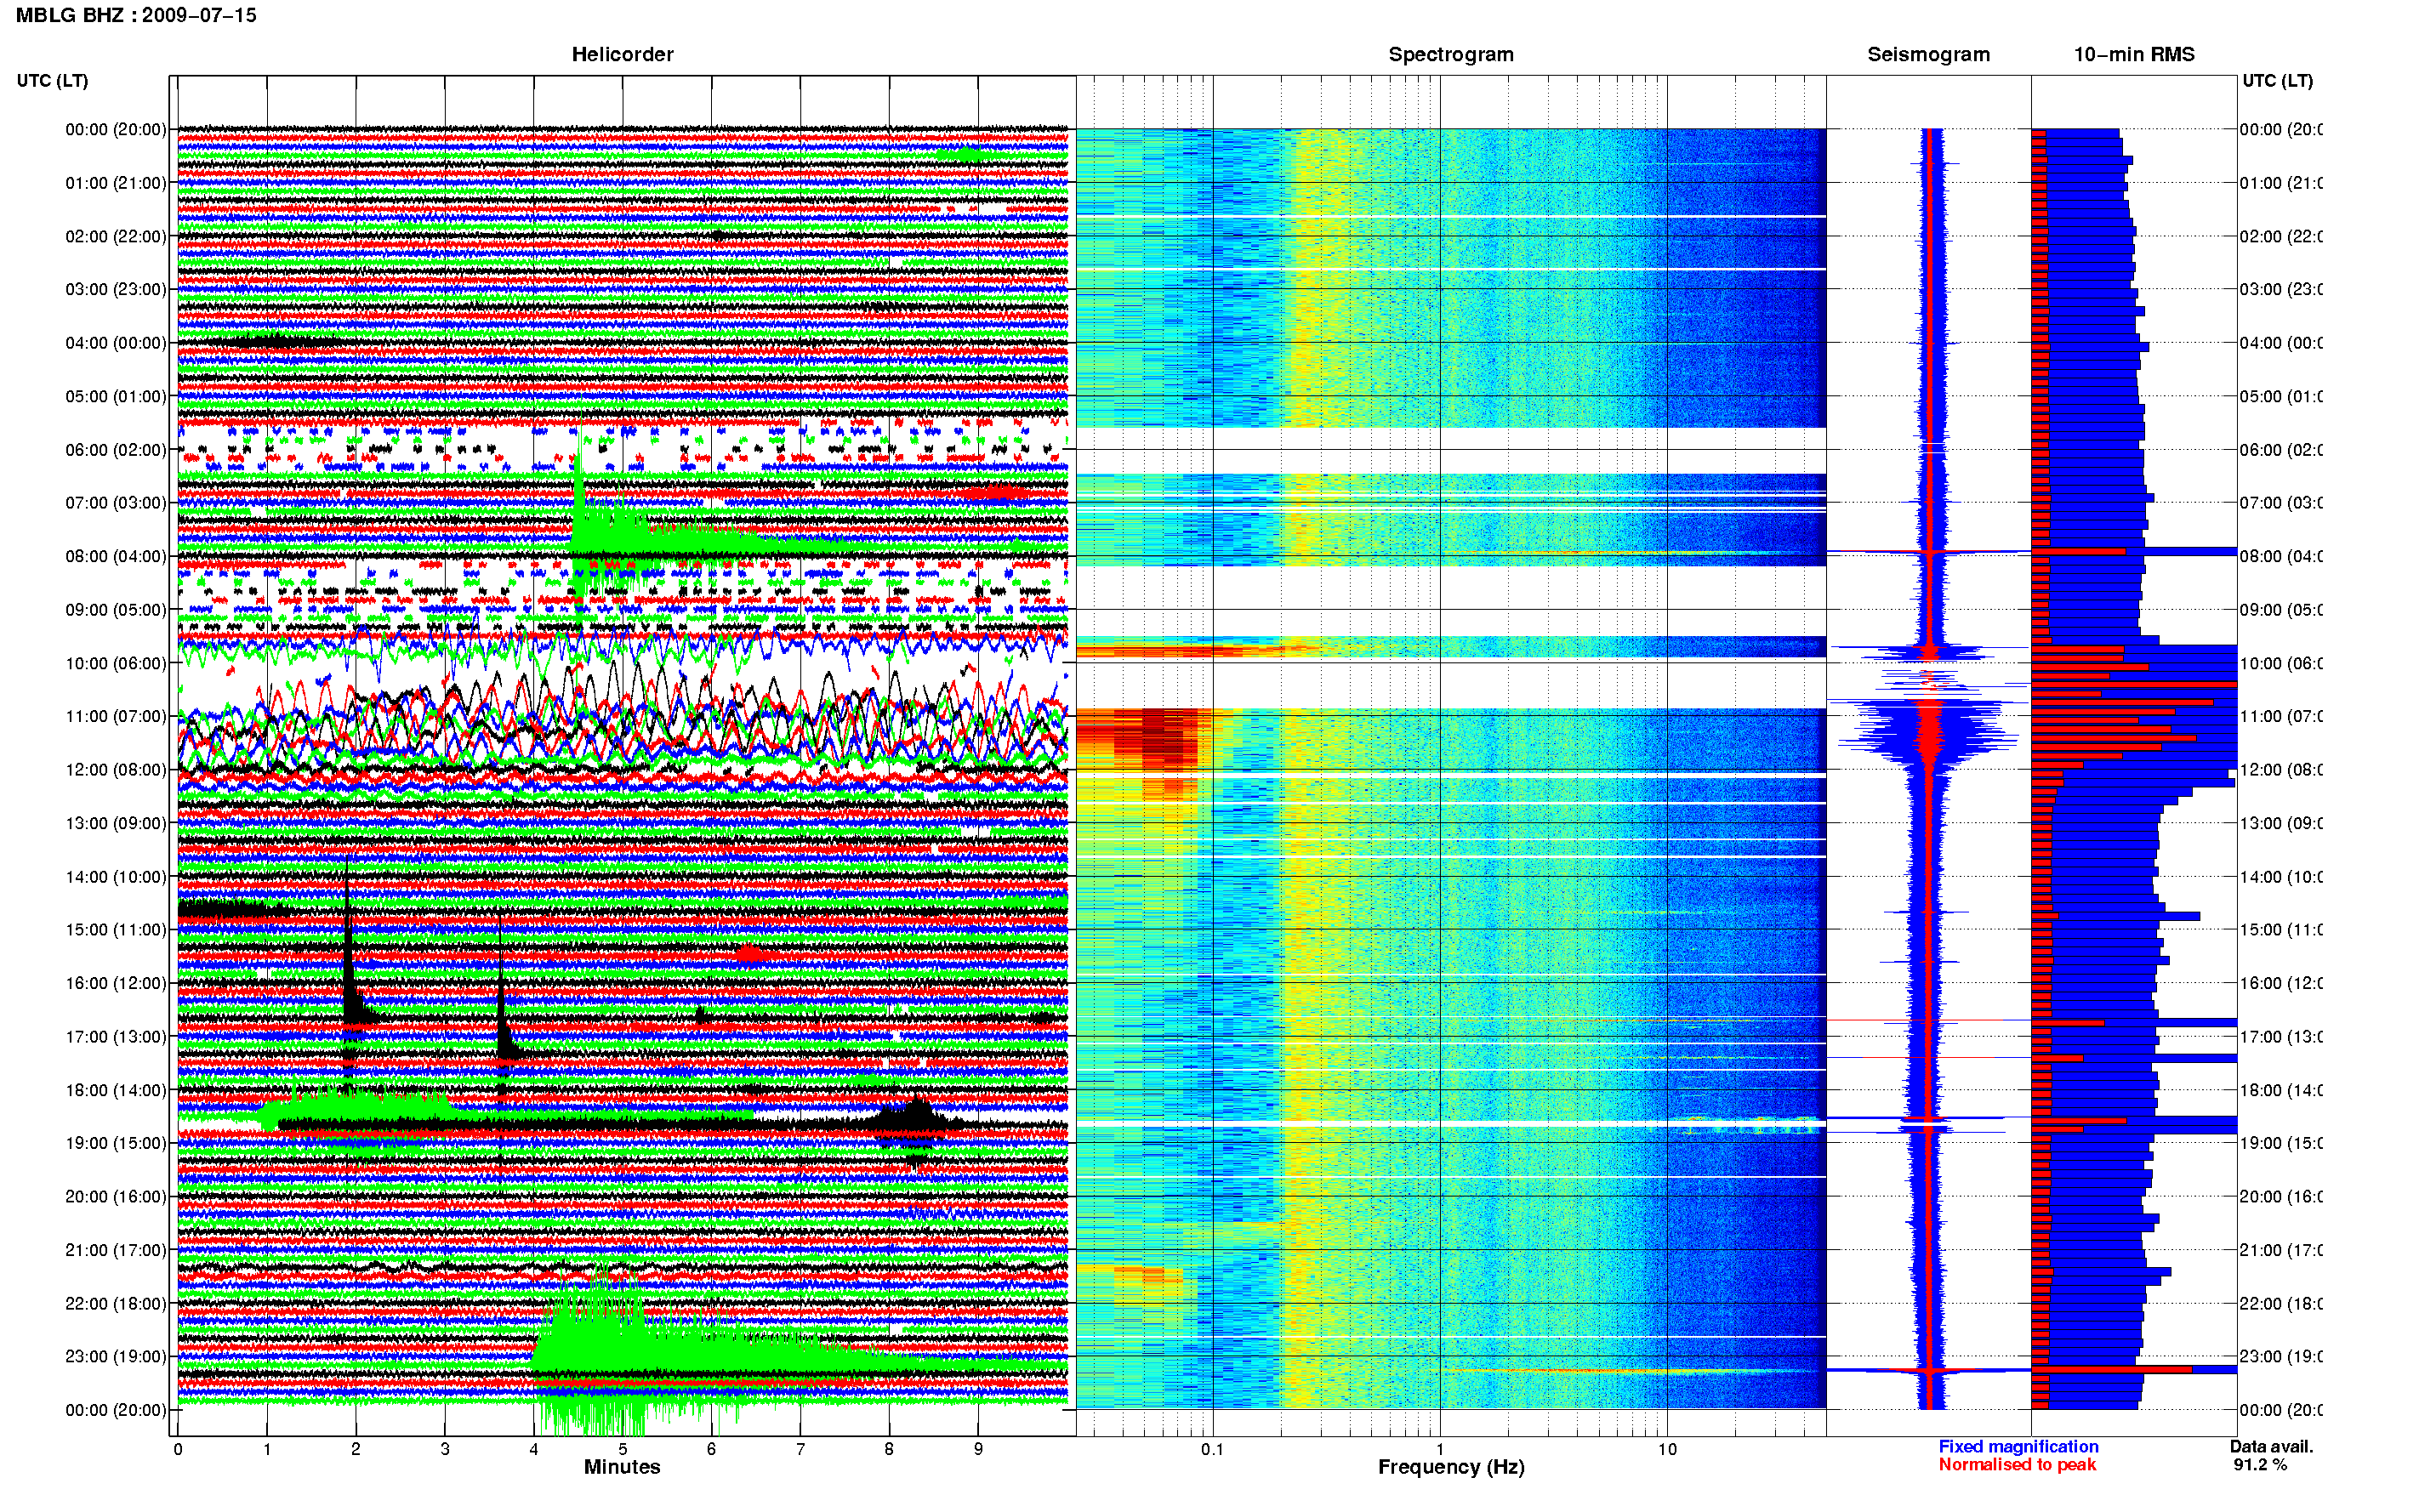Click the Helicorder panel heading
The width and height of the screenshot is (2419, 1512).
tap(622, 54)
